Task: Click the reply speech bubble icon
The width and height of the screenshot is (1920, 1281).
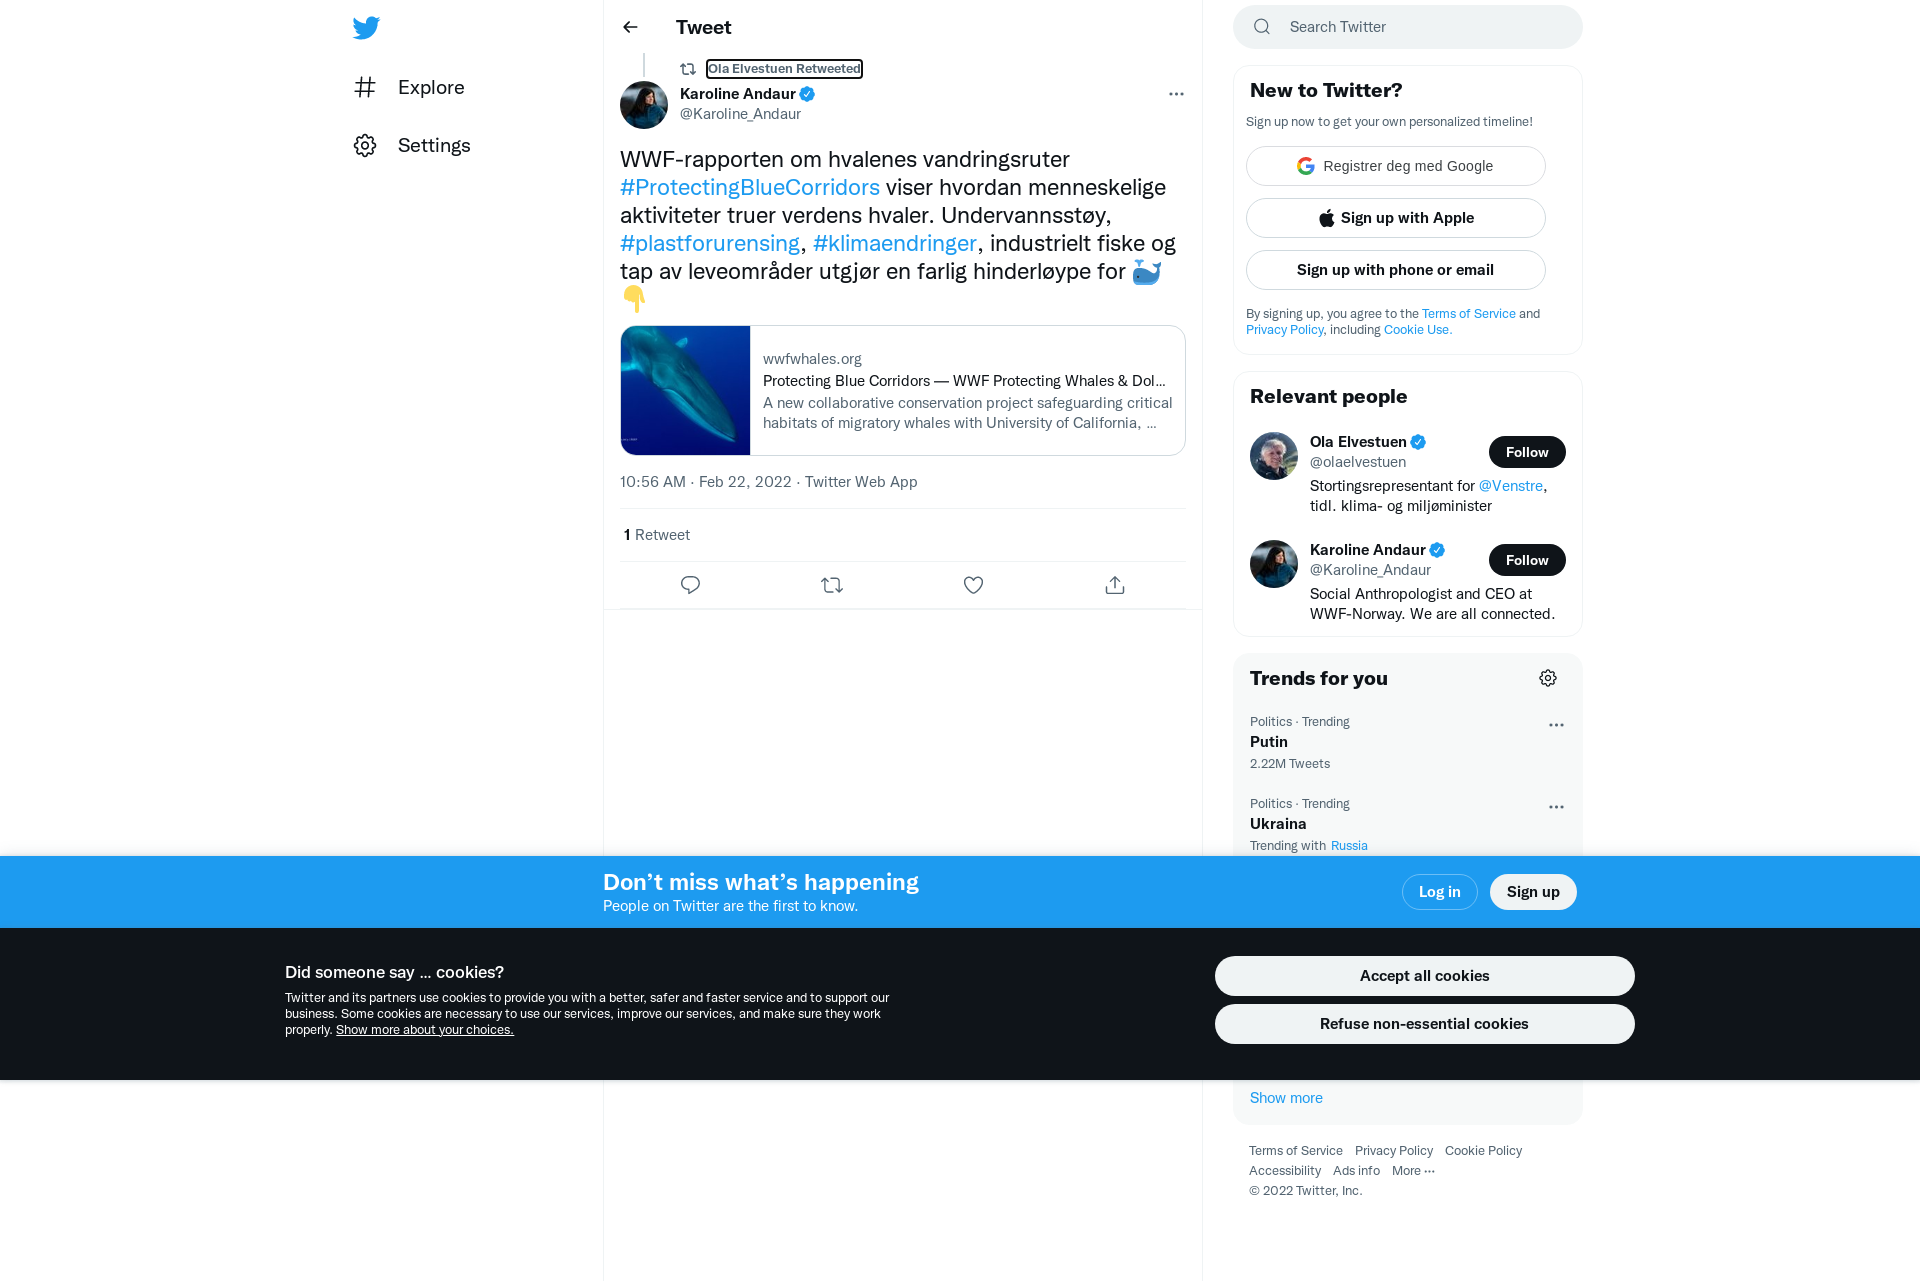Action: (690, 585)
